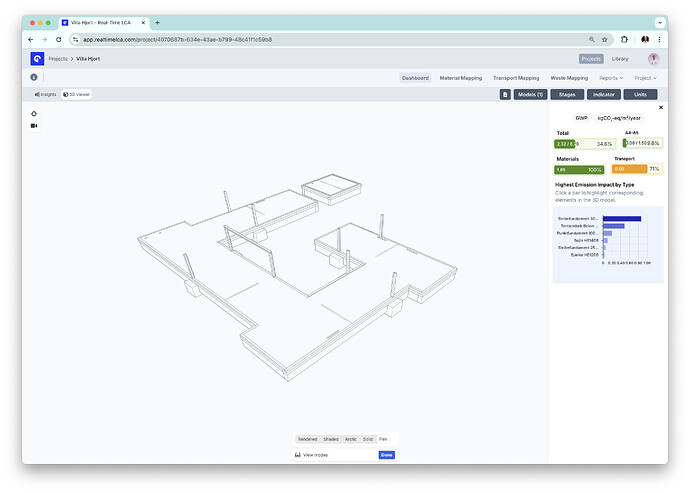Click the Punktfundament chart bar
Viewport: 690px width, 493px height.
click(607, 233)
